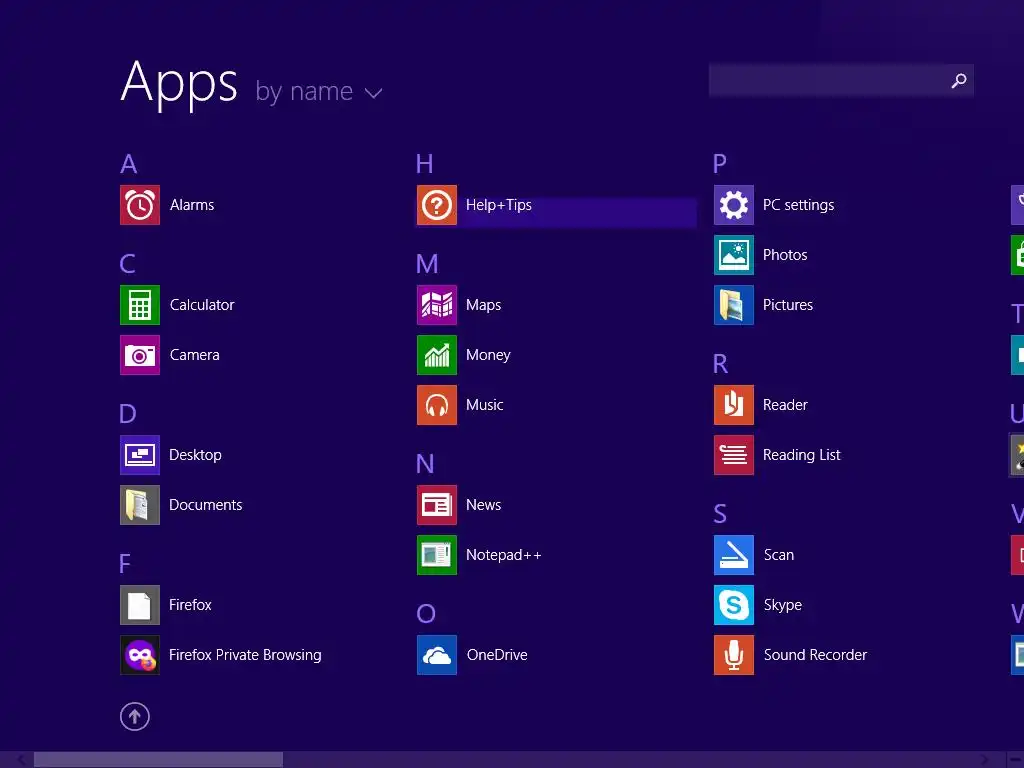
Task: Jump via the letter A header
Action: coord(129,164)
